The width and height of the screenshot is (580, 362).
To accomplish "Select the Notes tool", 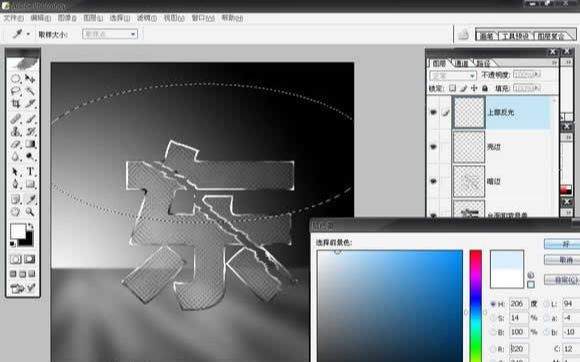I will pos(16,199).
